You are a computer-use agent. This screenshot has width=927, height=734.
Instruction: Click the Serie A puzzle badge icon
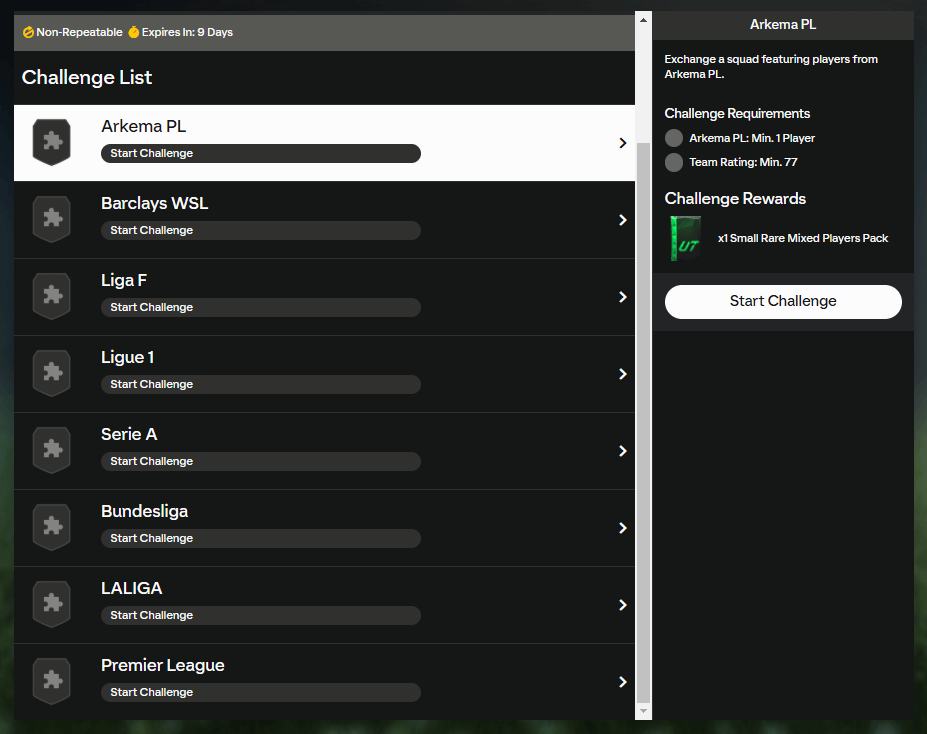pyautogui.click(x=52, y=450)
